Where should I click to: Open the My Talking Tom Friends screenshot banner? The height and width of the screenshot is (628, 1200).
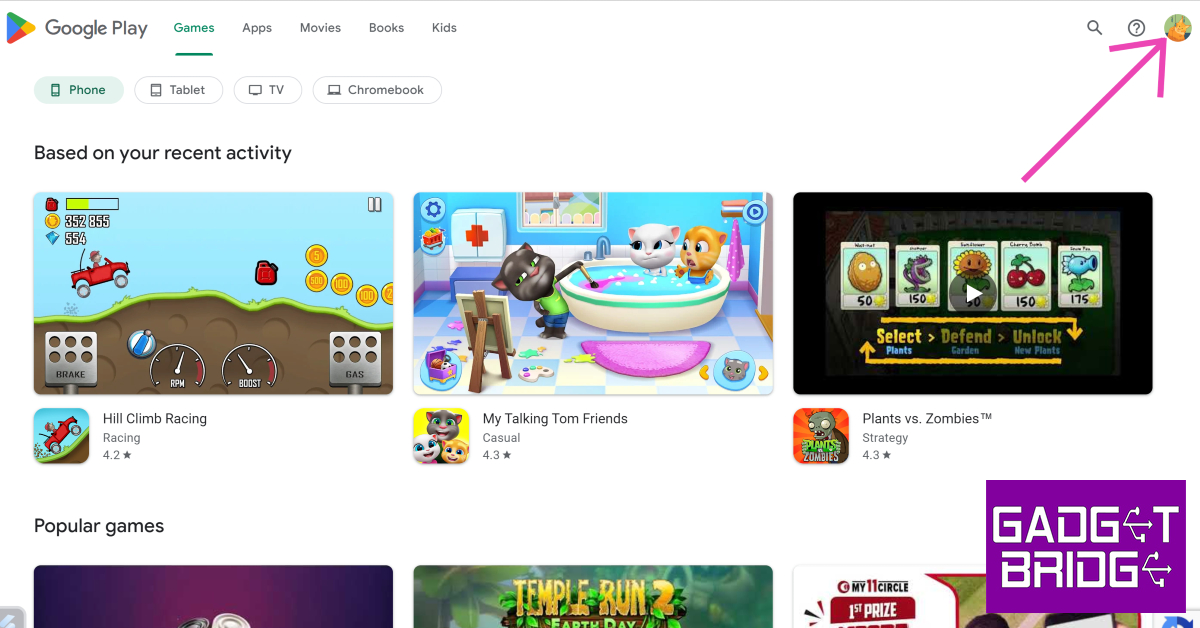[593, 293]
